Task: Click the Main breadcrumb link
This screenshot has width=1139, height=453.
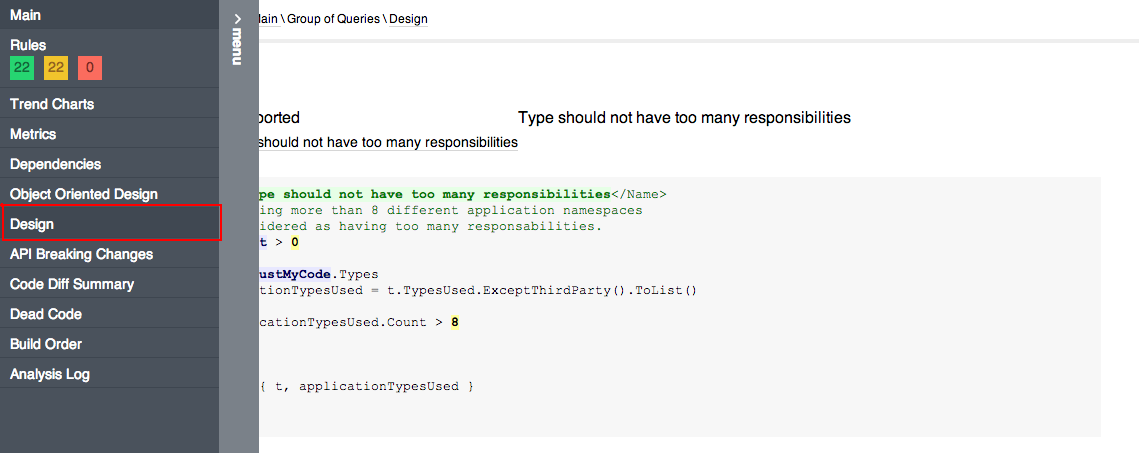Action: [x=269, y=19]
